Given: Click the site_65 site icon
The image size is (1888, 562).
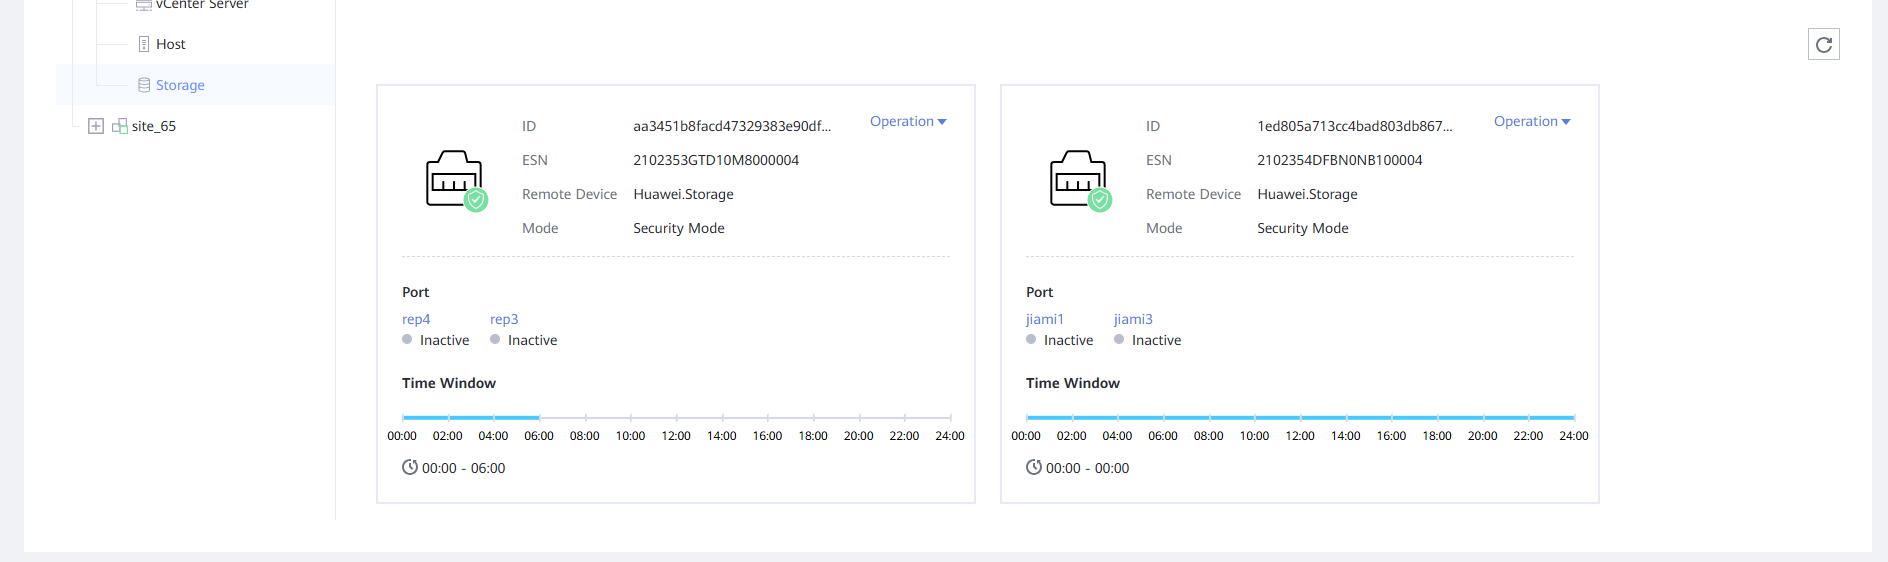Looking at the screenshot, I should coord(119,126).
